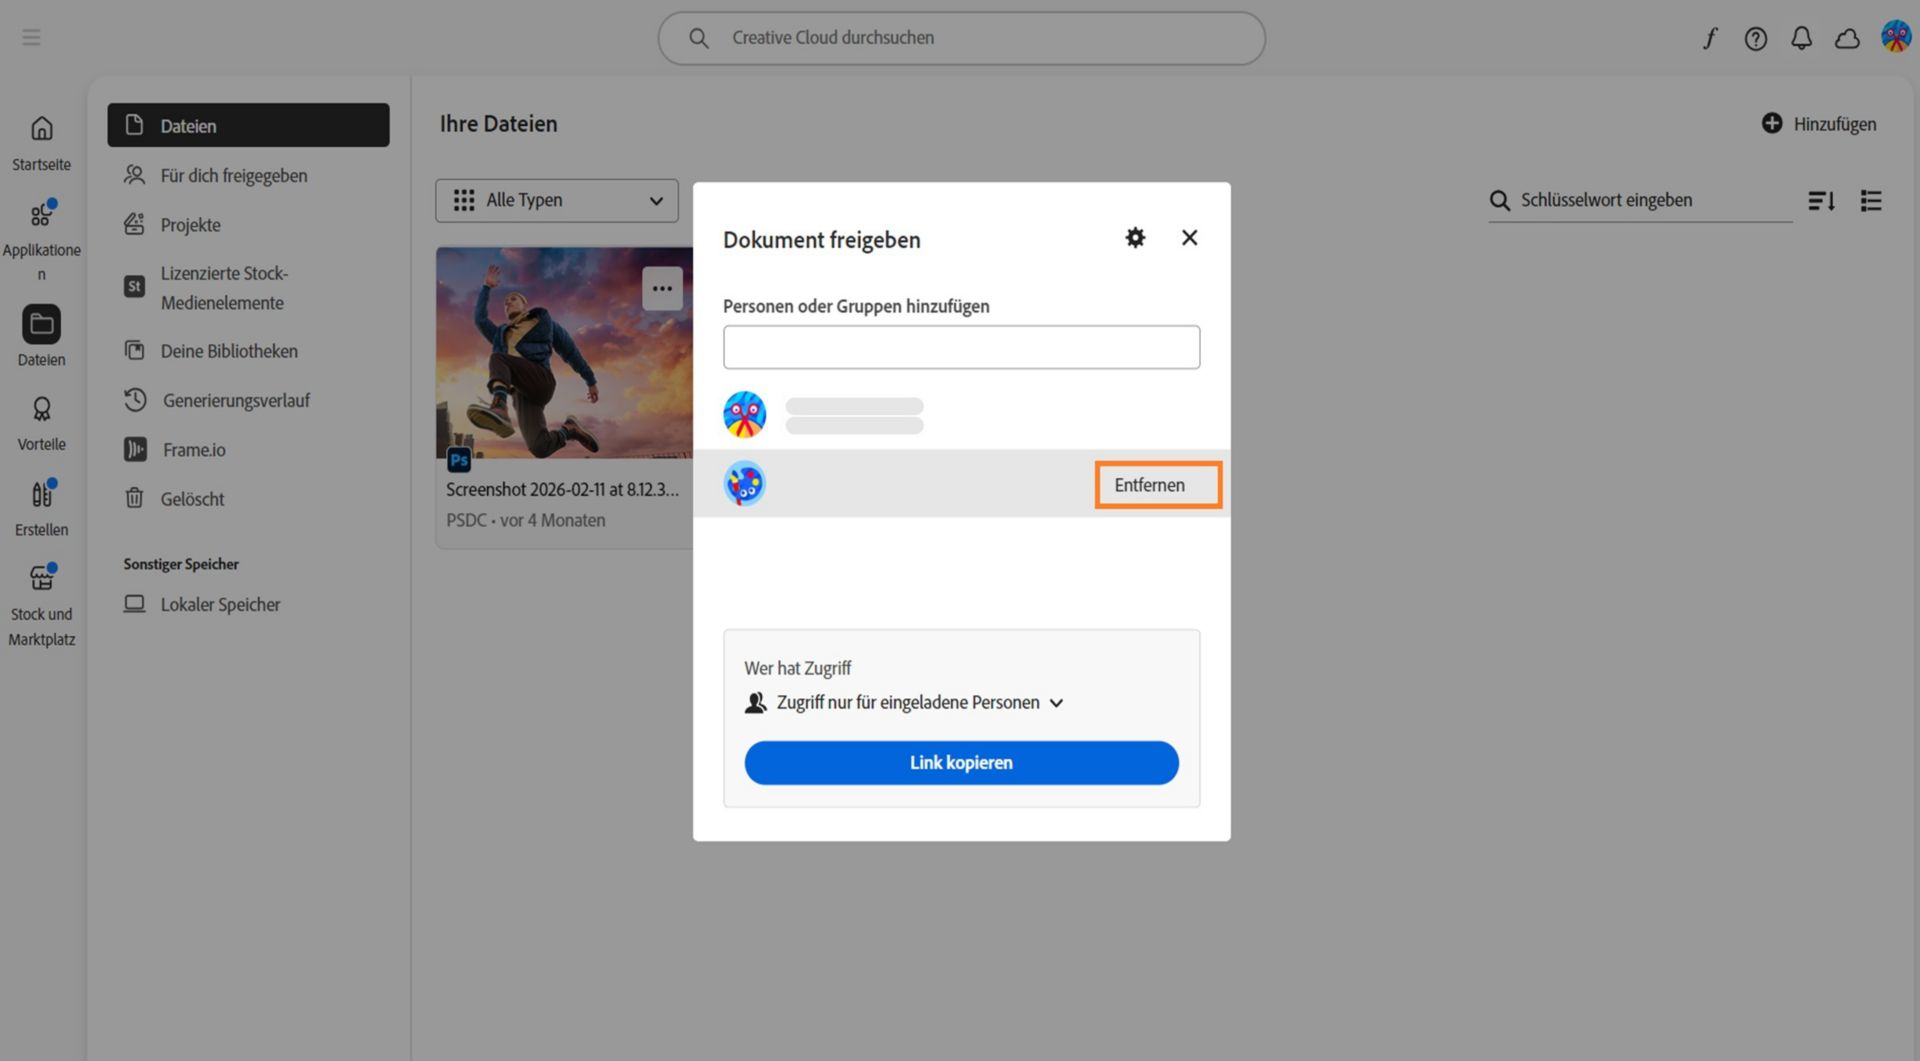Image resolution: width=1920 pixels, height=1061 pixels.
Task: Open sort order options icon
Action: tap(1821, 201)
